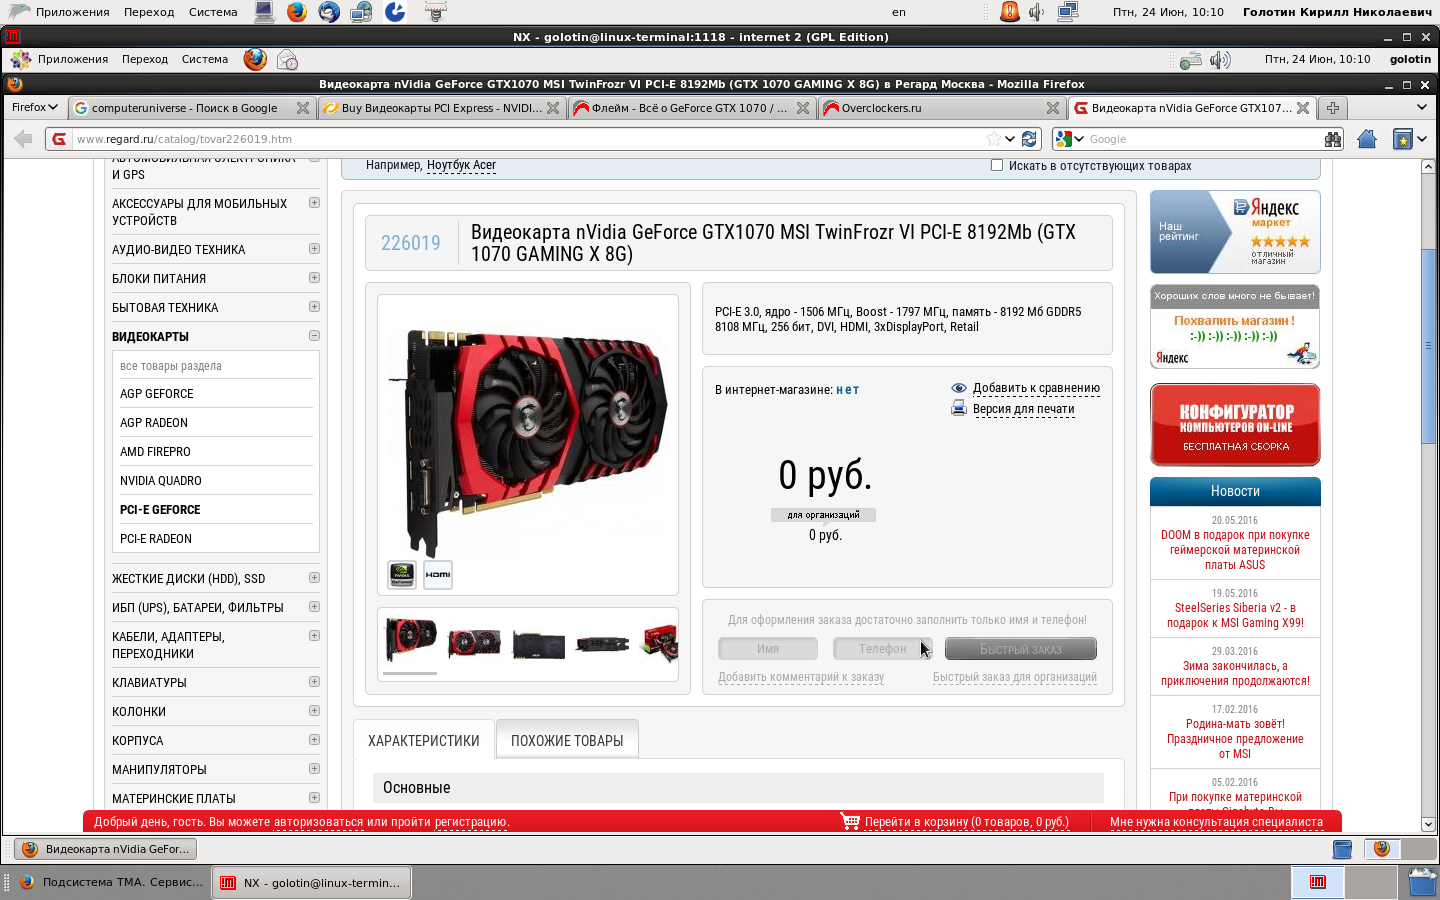
Task: Click the red siren alert tray icon
Action: (x=1010, y=12)
